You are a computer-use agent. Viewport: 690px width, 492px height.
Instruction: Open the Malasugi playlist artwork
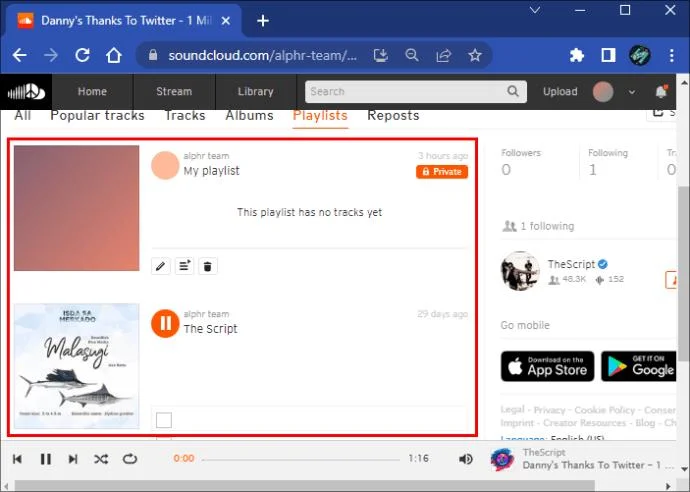click(x=77, y=366)
